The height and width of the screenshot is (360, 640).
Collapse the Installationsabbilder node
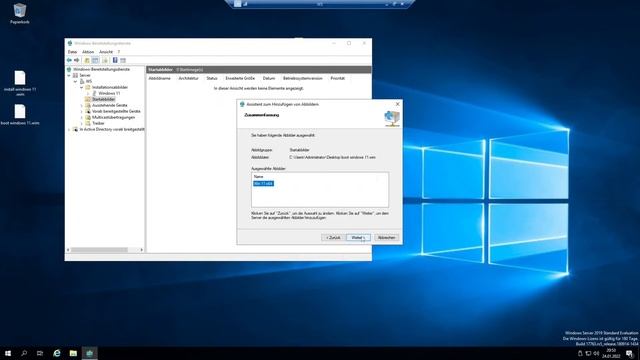pos(82,87)
